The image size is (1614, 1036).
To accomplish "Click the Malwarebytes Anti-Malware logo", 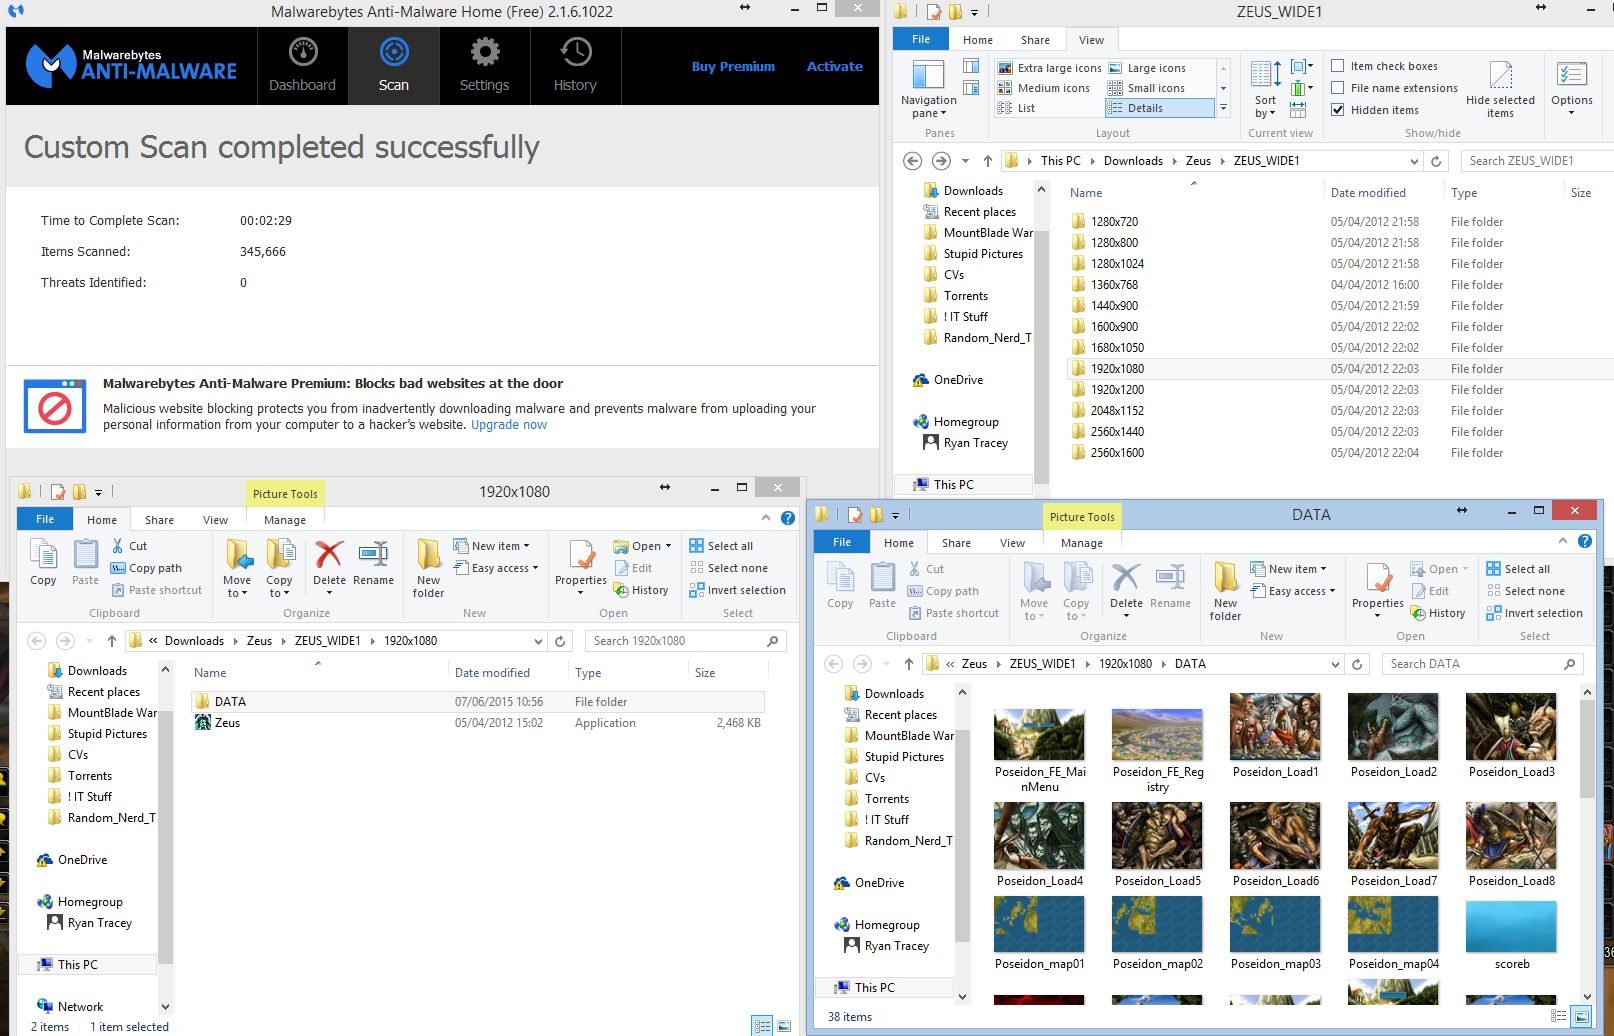I will pos(131,66).
